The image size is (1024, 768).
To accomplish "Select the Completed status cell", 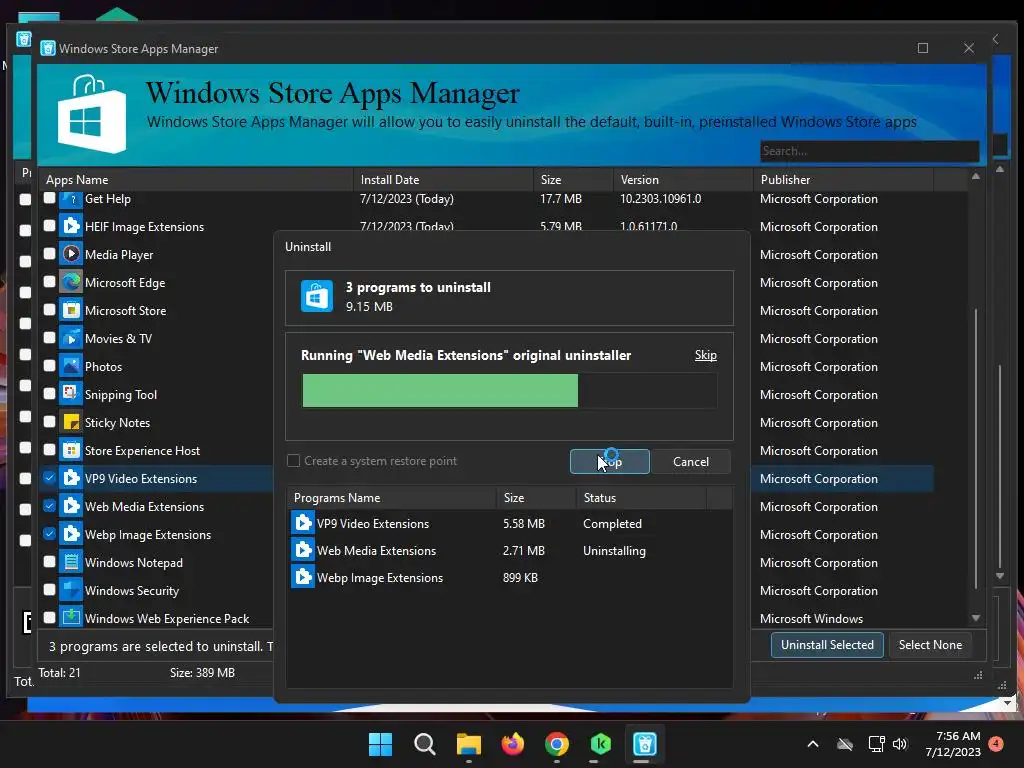I will [x=612, y=524].
